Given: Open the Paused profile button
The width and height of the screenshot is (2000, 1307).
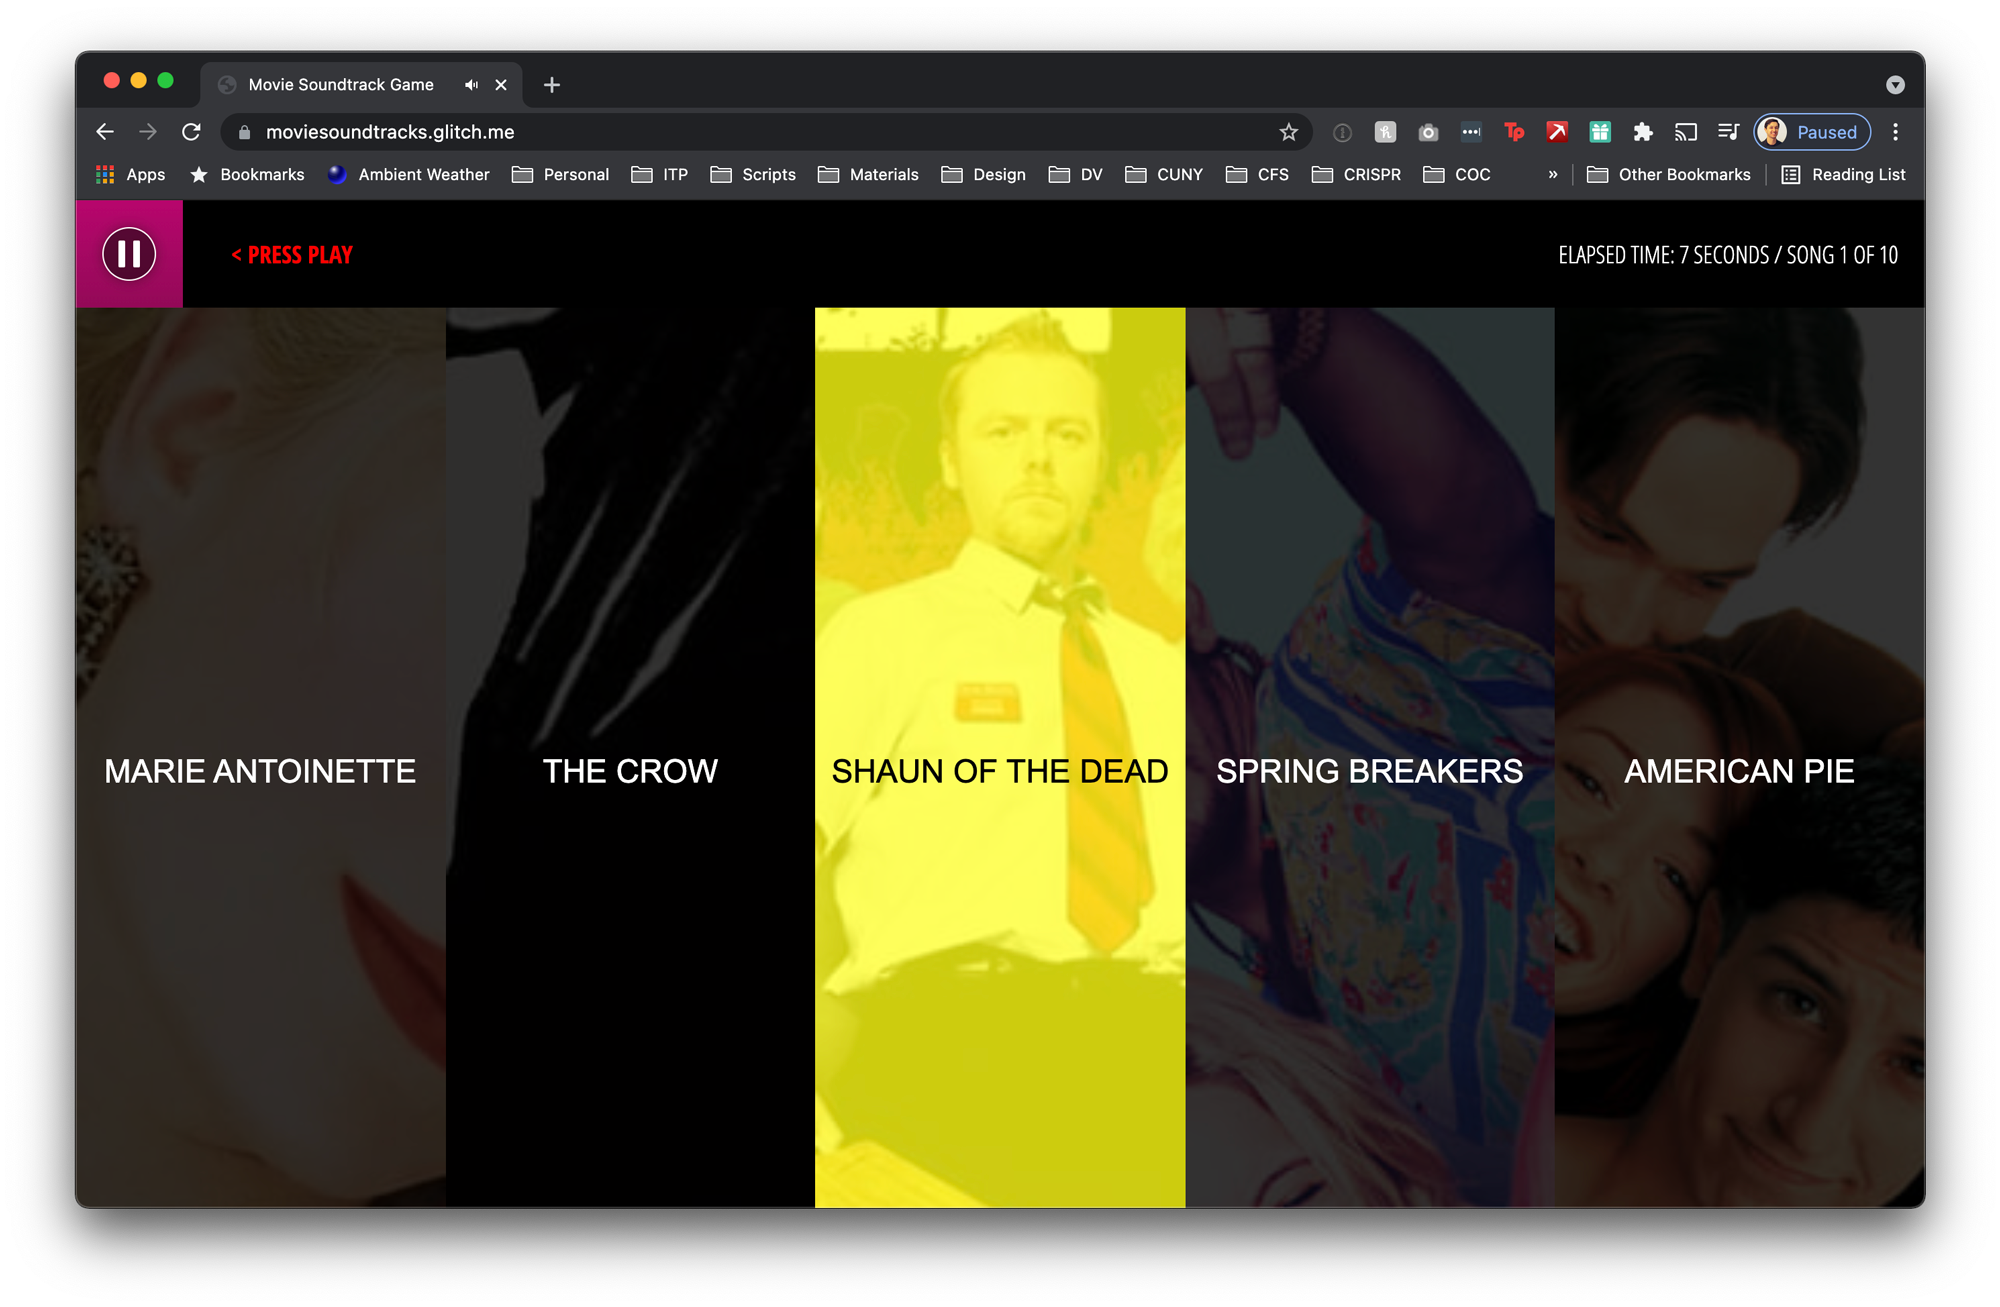Looking at the screenshot, I should [x=1812, y=132].
